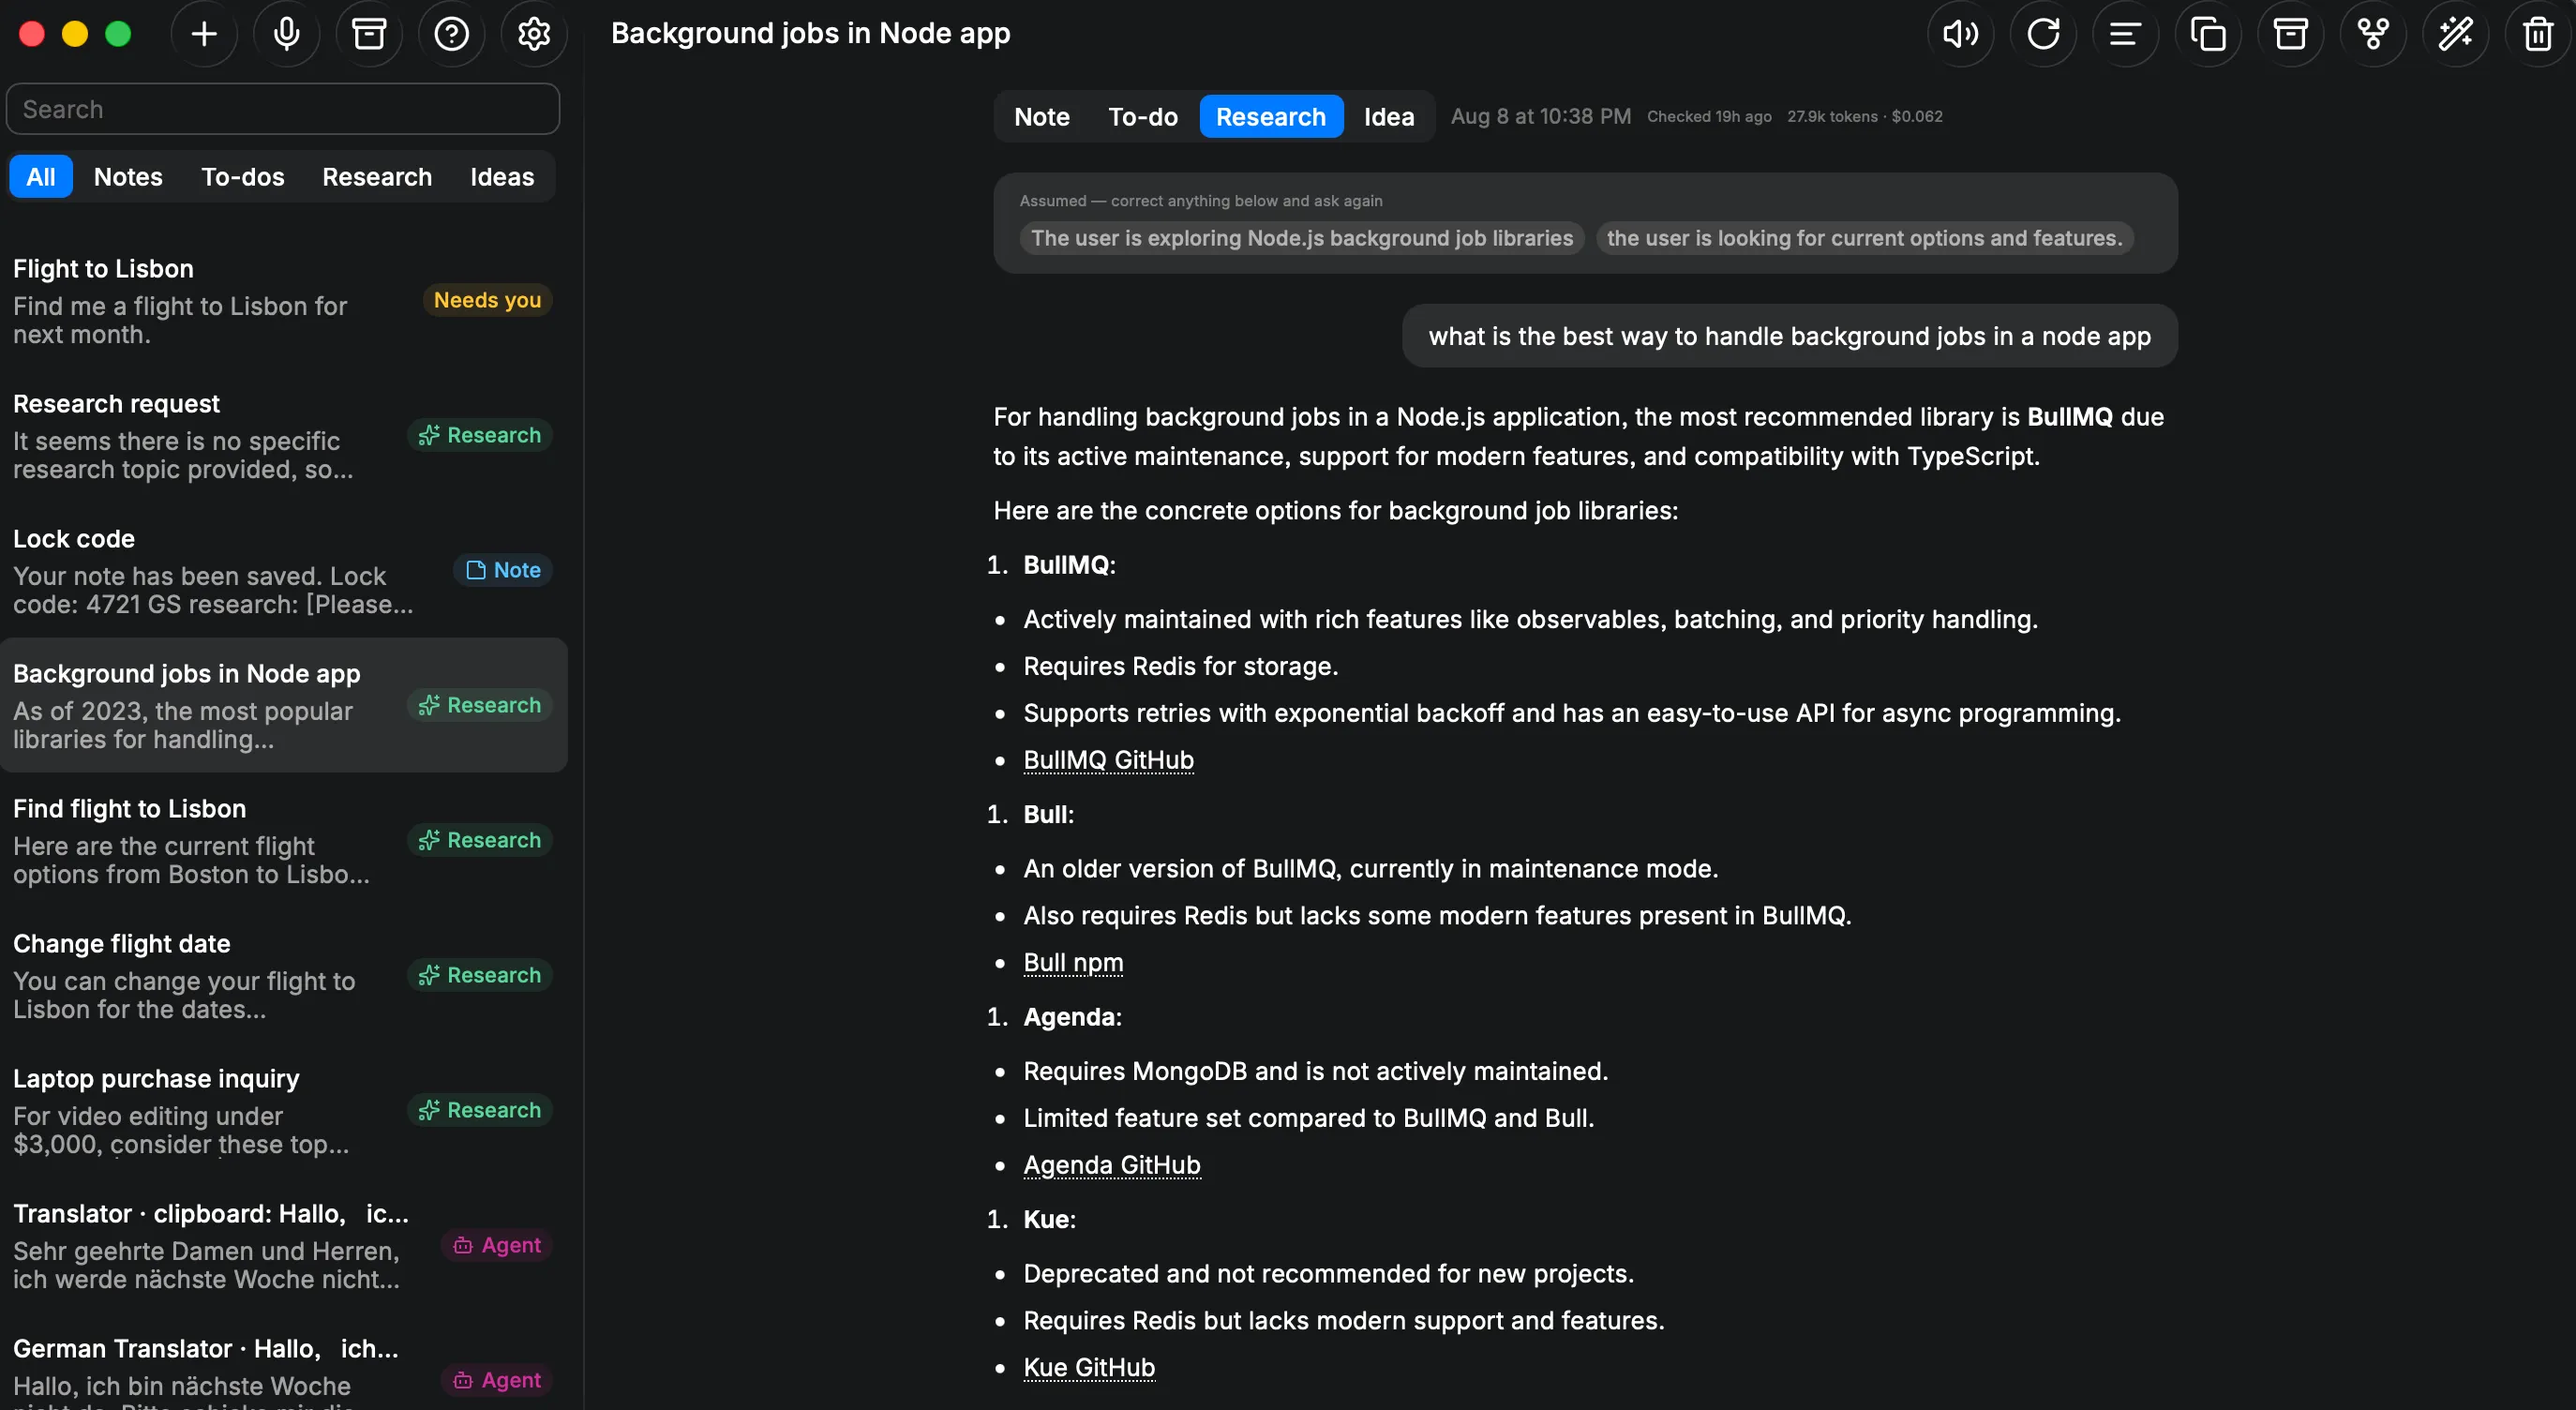Copy content with the duplicate icon
Screen dimensions: 2576x1410
(x=2208, y=34)
